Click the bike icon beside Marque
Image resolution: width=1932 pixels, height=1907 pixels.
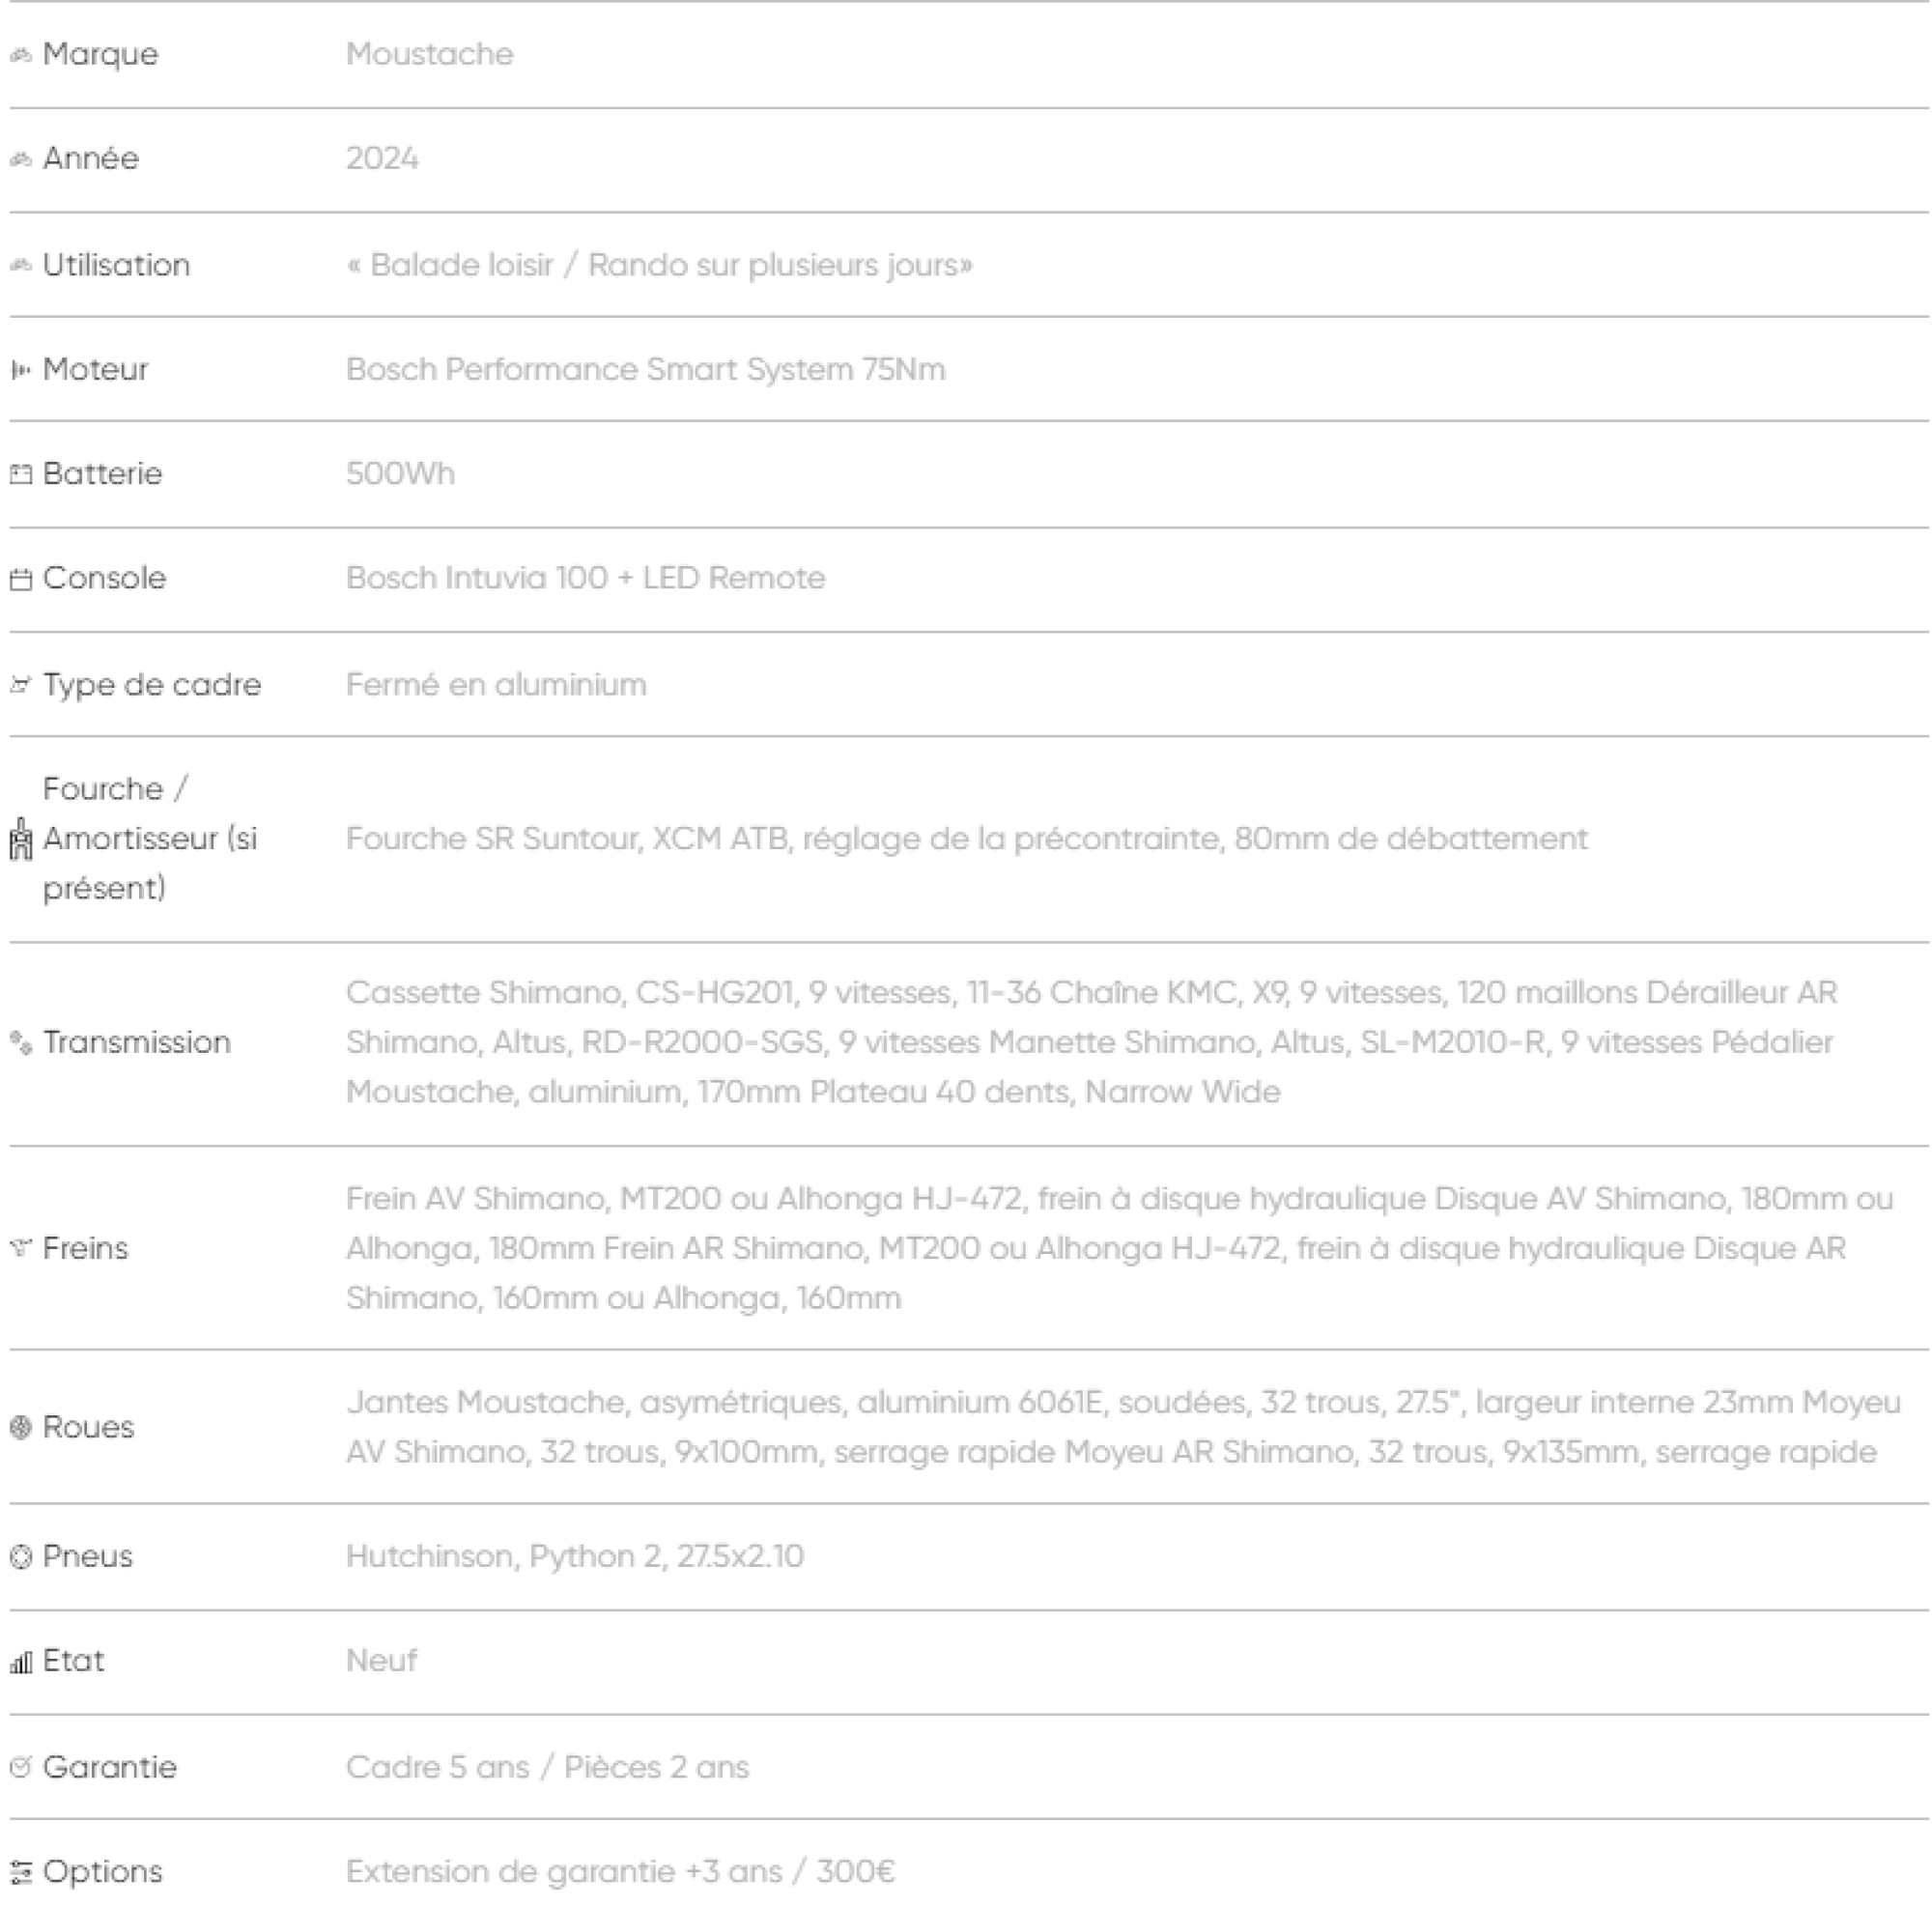point(21,55)
